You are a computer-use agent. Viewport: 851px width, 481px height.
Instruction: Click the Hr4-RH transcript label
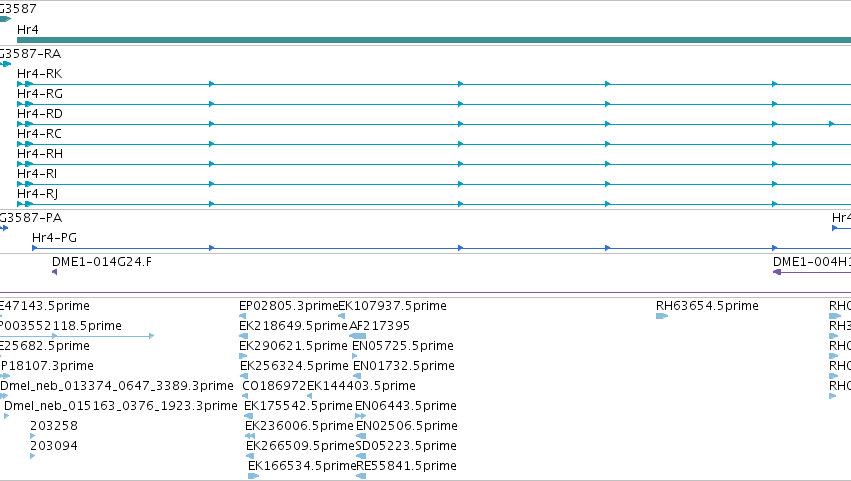[40, 154]
